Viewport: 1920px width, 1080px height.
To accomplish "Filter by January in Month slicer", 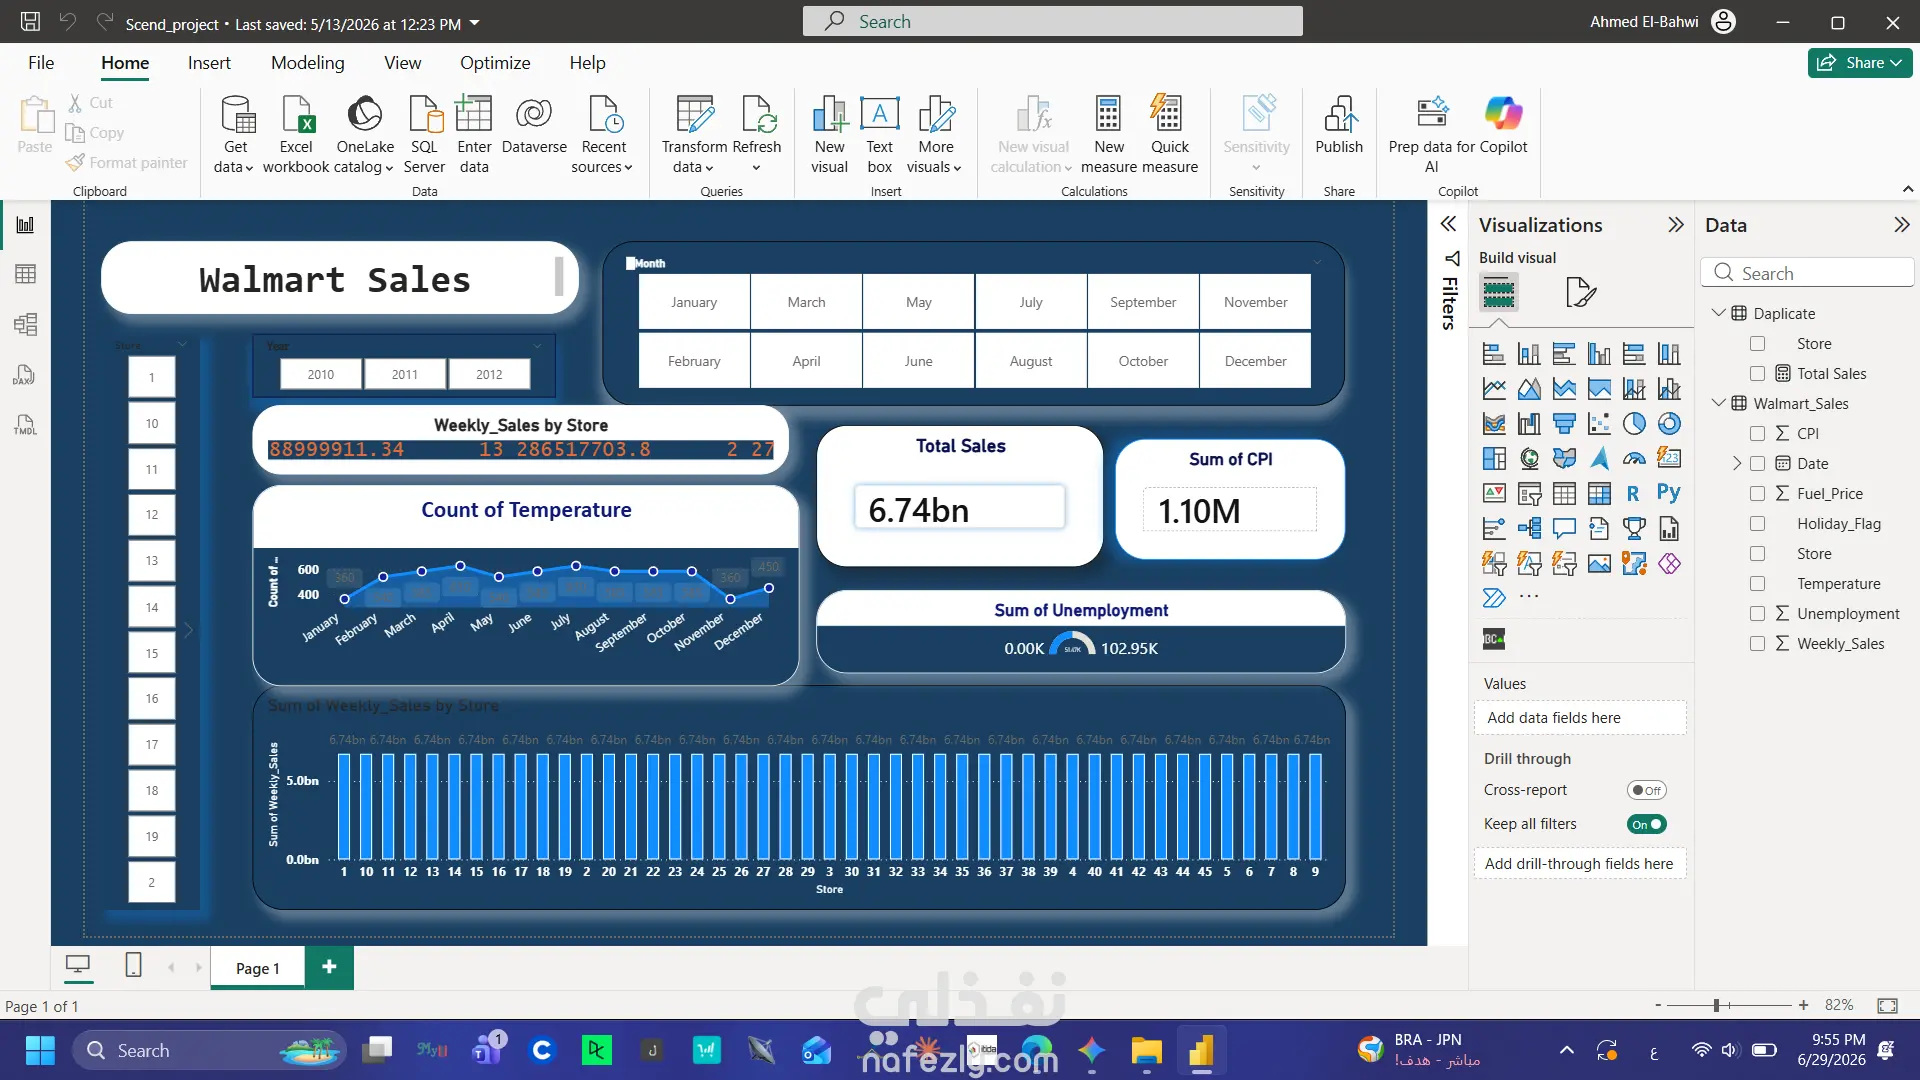I will 694,302.
